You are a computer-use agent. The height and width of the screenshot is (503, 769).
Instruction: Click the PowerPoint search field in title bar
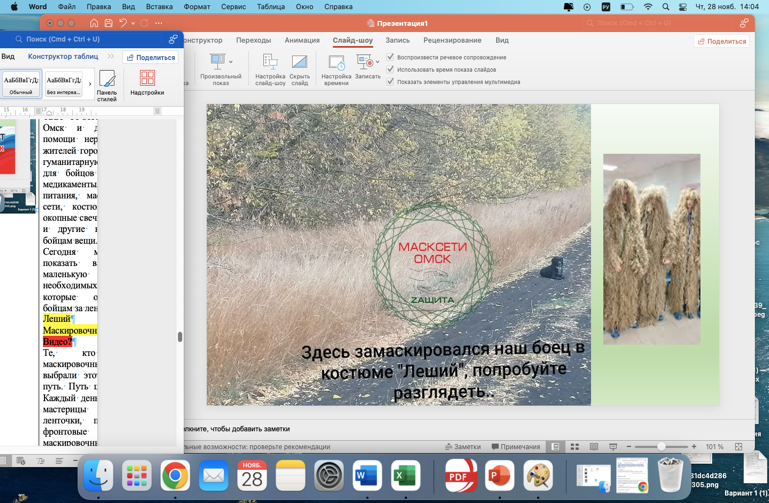[660, 23]
